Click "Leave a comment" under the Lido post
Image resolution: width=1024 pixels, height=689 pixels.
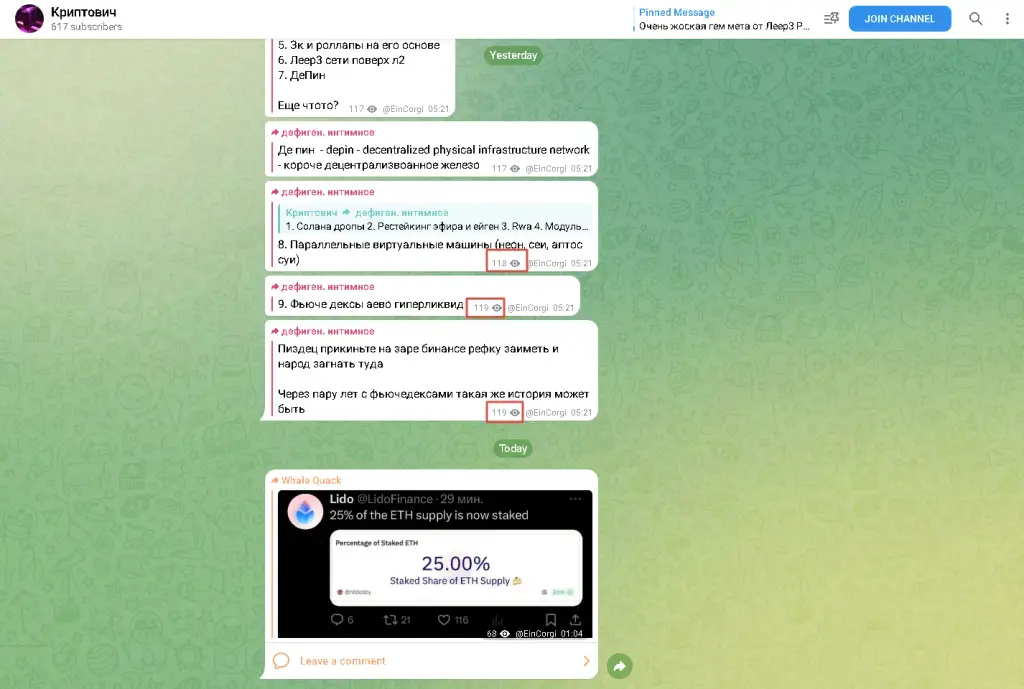coord(343,661)
